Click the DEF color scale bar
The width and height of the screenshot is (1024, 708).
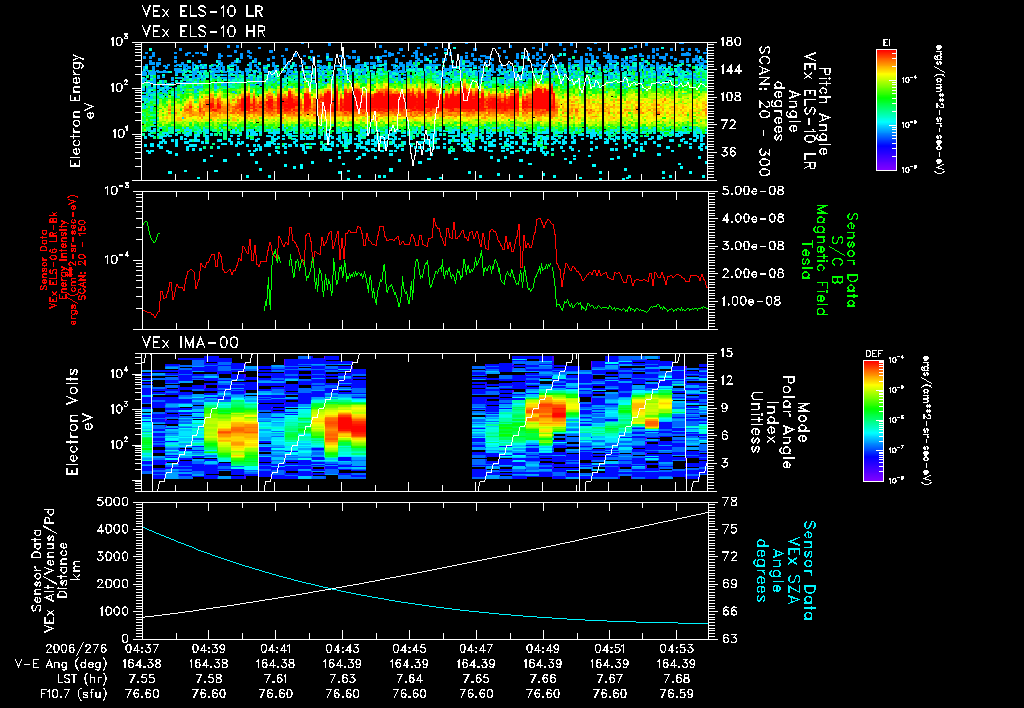coord(874,421)
